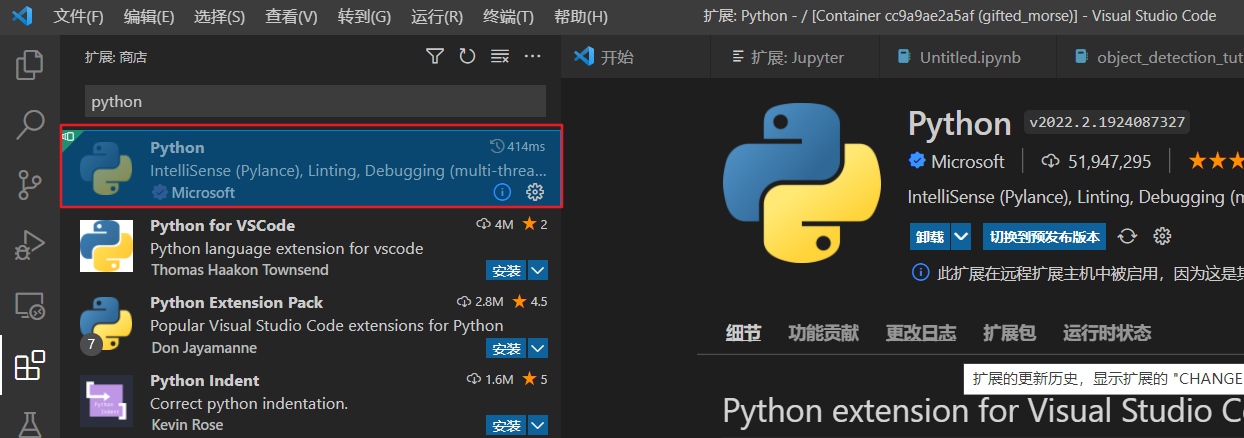Select the 扩展包 tab
This screenshot has width=1244, height=438.
click(x=1009, y=333)
